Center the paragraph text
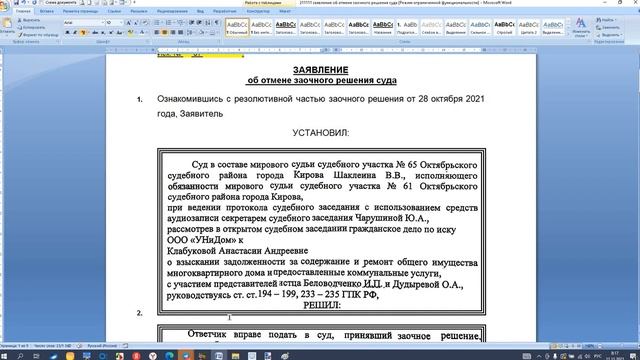This screenshot has width=640, height=360. [164, 32]
